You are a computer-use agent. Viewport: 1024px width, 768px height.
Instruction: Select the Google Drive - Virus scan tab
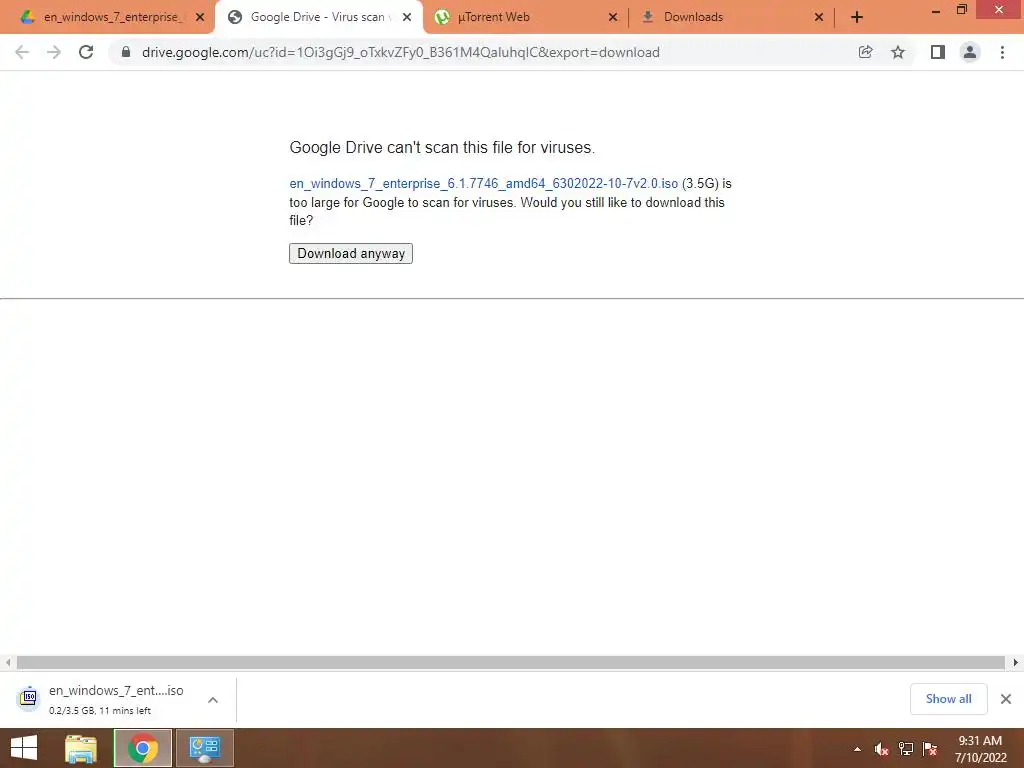(317, 17)
